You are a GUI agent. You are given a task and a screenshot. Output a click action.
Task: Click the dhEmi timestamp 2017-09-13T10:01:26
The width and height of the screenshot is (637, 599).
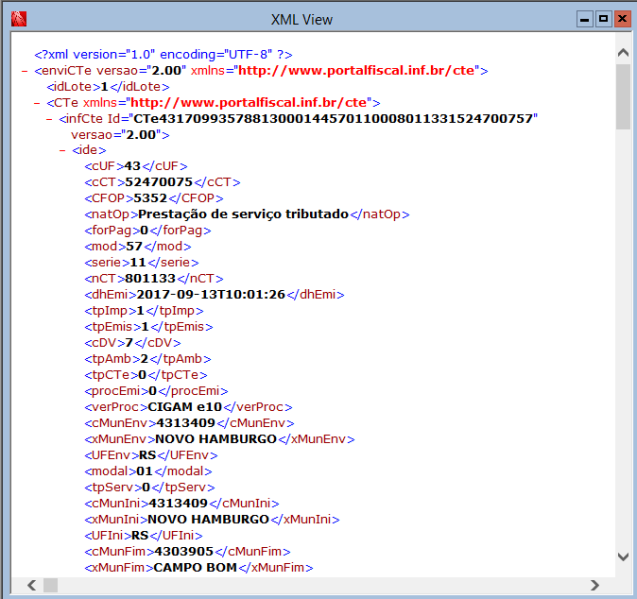point(211,294)
